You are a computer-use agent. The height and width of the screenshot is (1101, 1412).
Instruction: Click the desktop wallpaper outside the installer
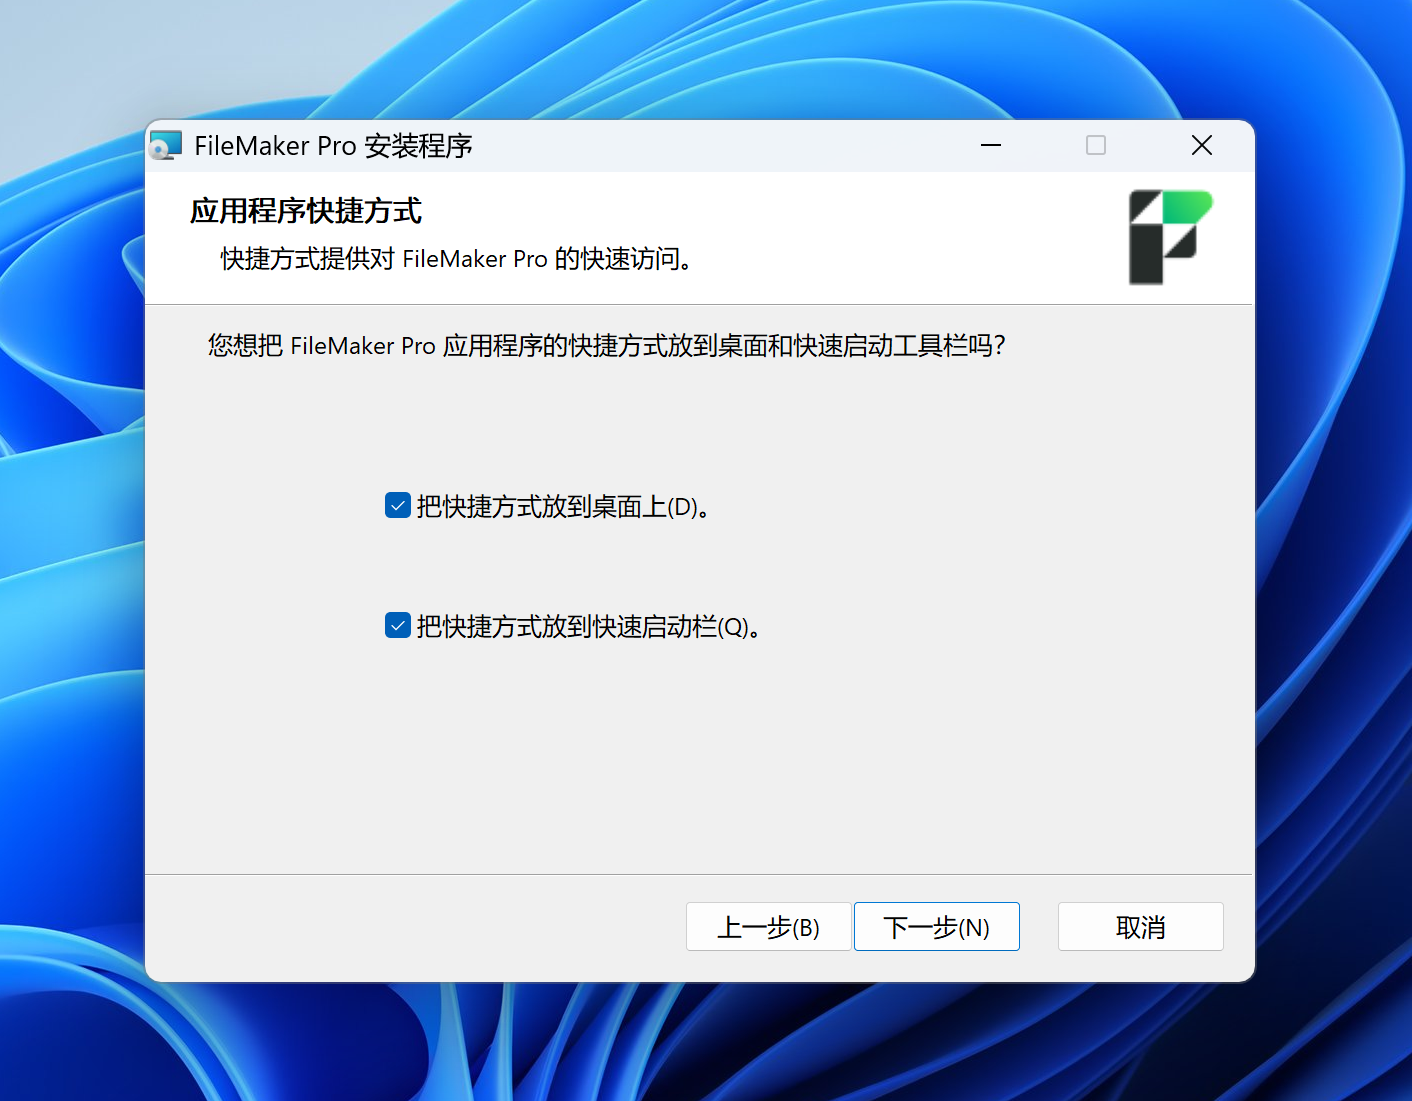(x=70, y=600)
